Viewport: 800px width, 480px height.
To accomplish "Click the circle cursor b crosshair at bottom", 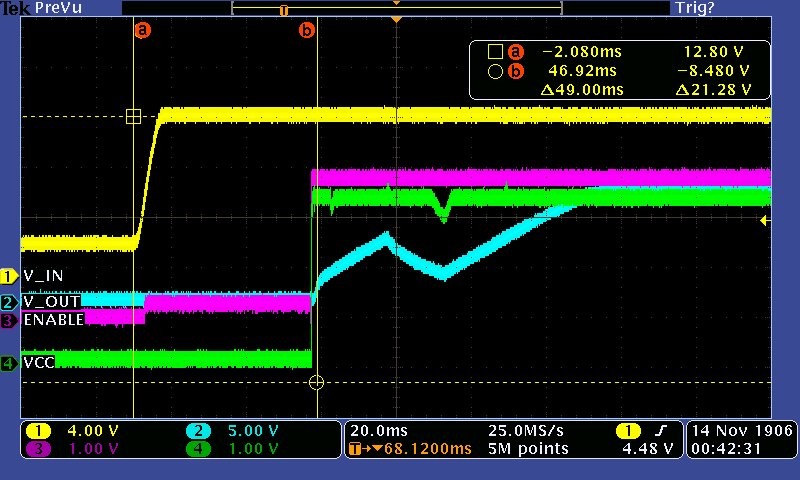I will 316,382.
